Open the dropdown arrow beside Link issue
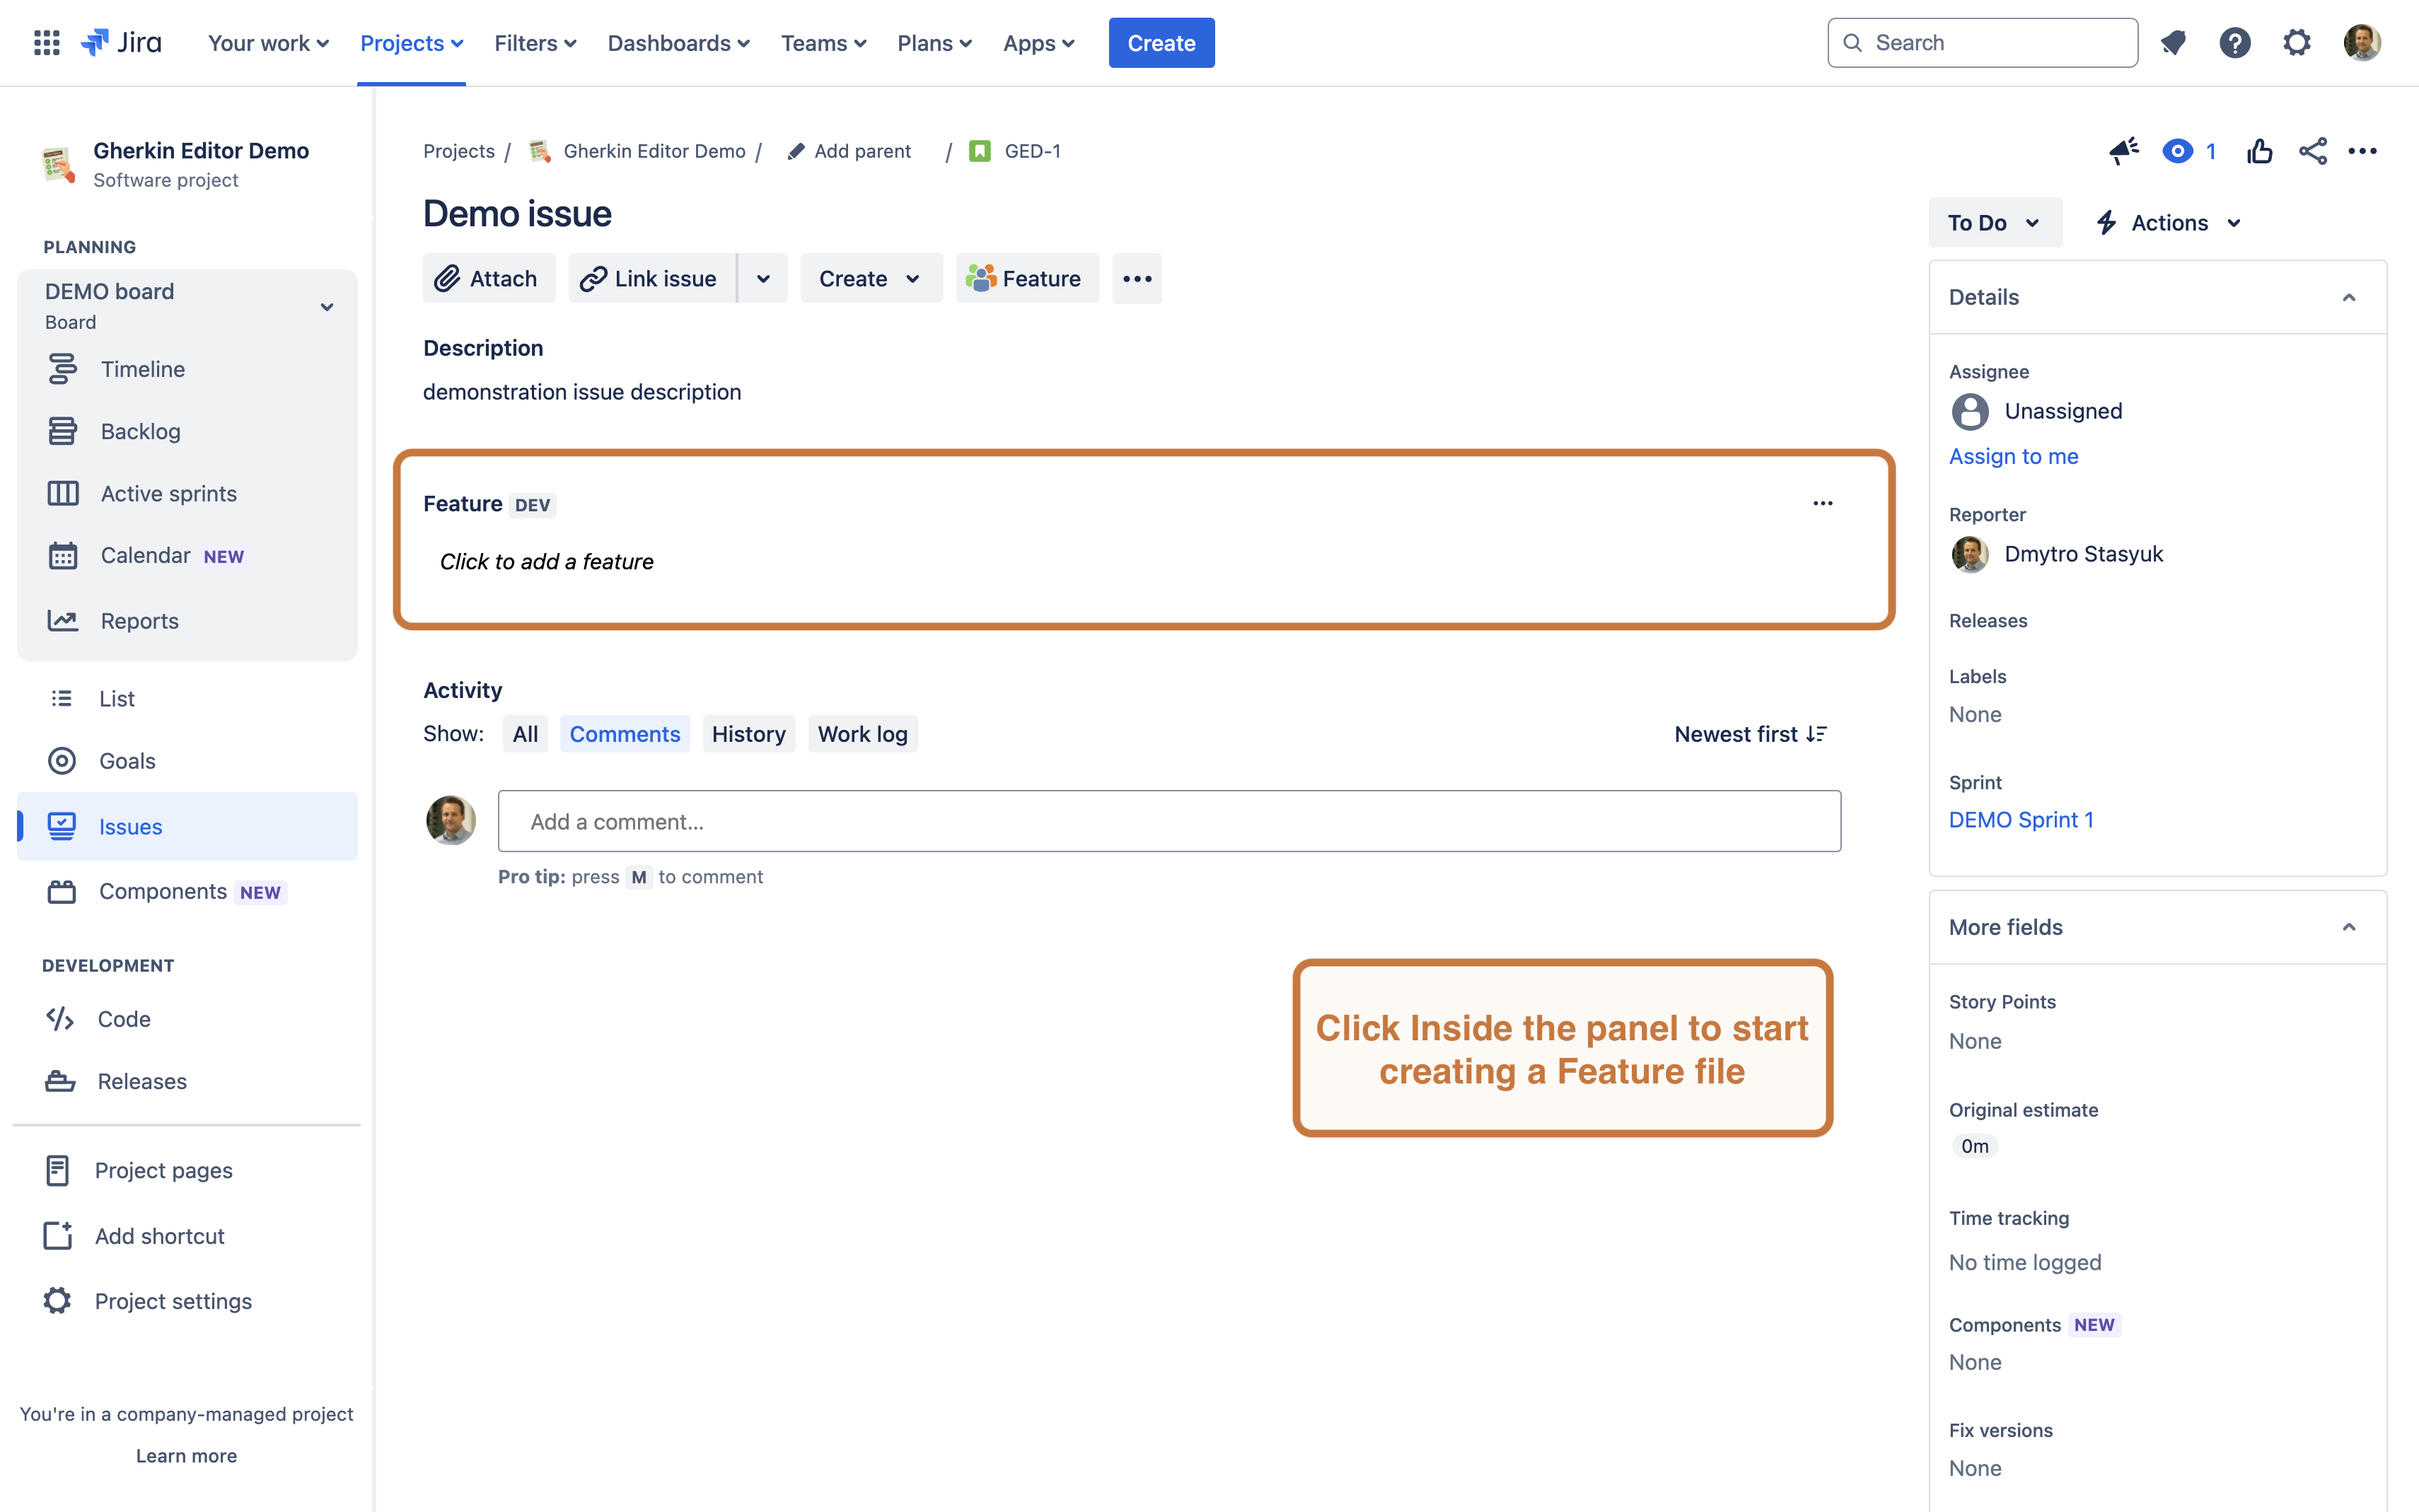Image resolution: width=2419 pixels, height=1512 pixels. point(763,278)
